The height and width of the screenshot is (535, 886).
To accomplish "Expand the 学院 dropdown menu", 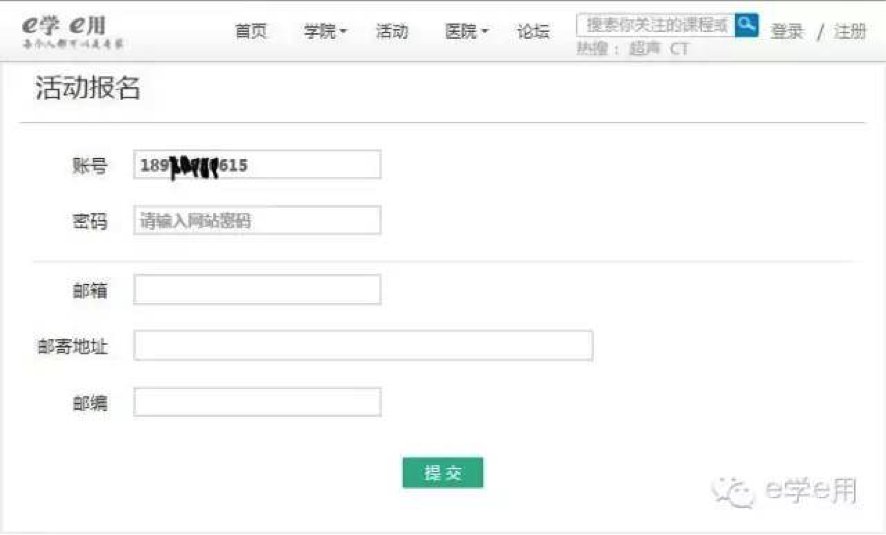I will coord(324,31).
